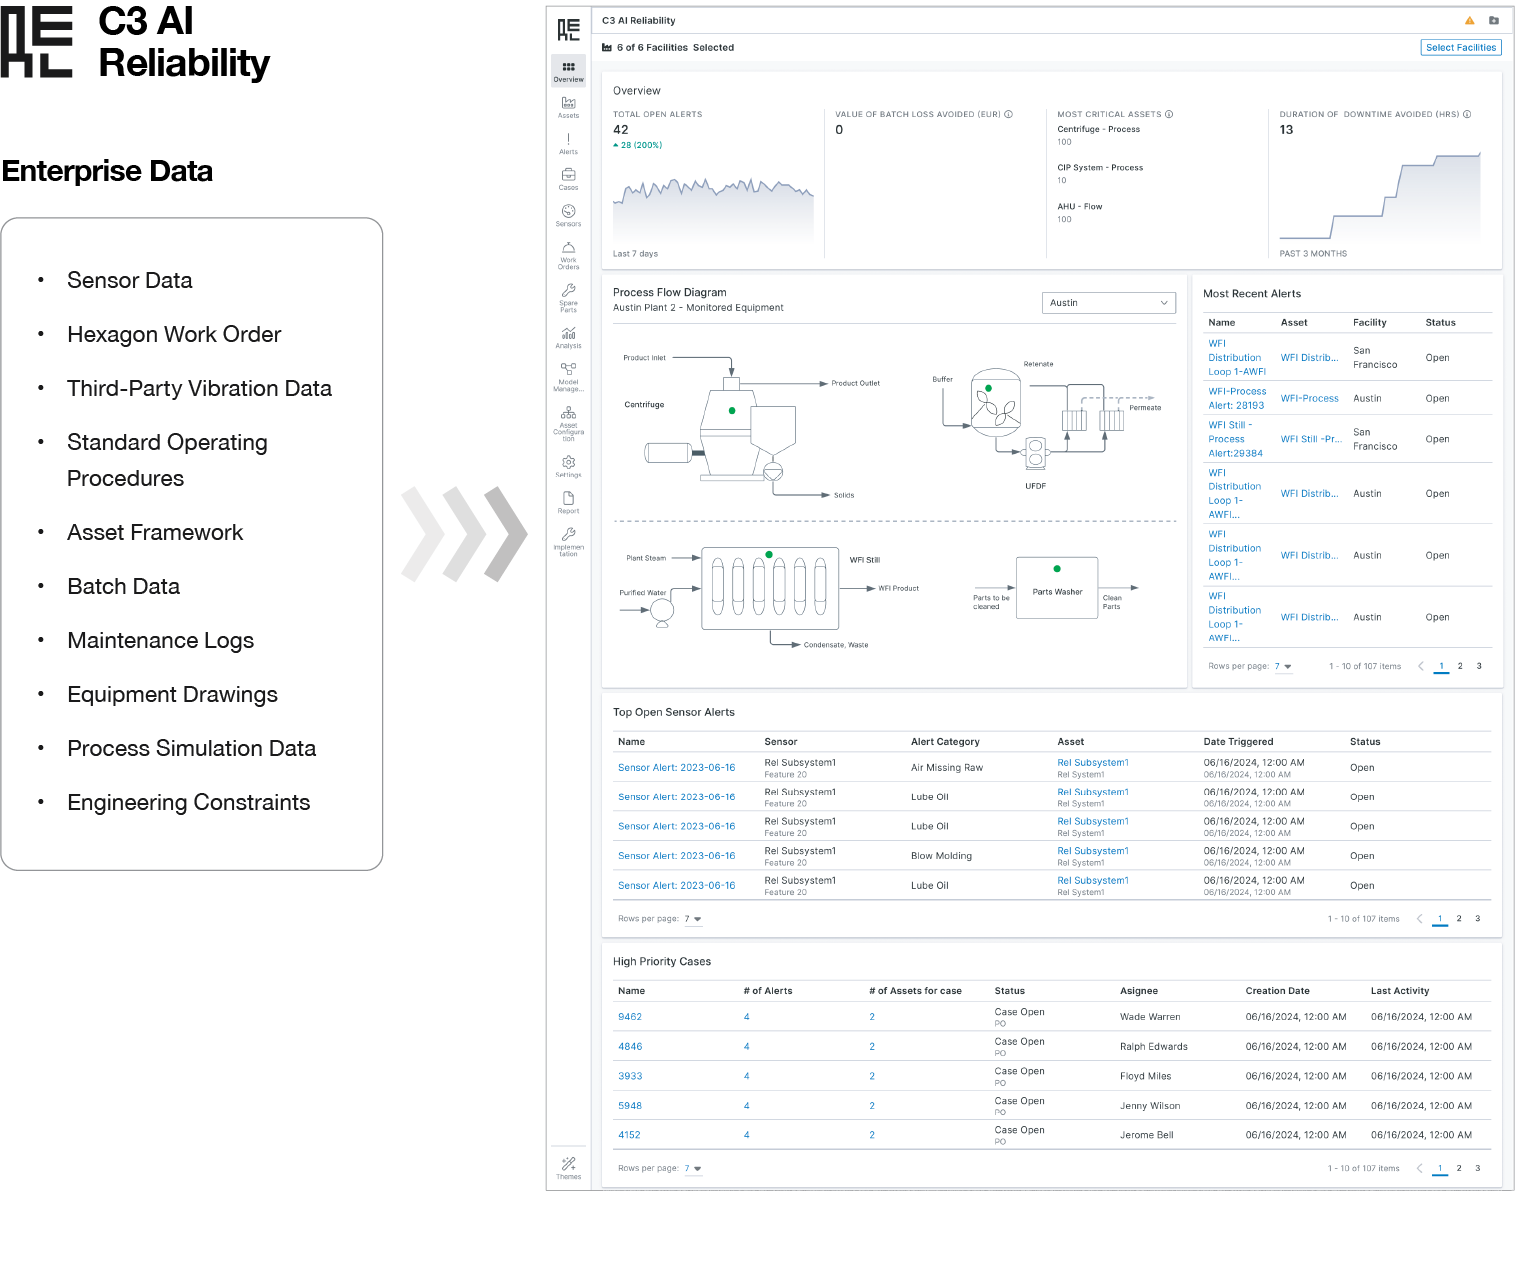Open the WFI-Process Alert: 28193 link
The width and height of the screenshot is (1515, 1273).
click(1237, 398)
